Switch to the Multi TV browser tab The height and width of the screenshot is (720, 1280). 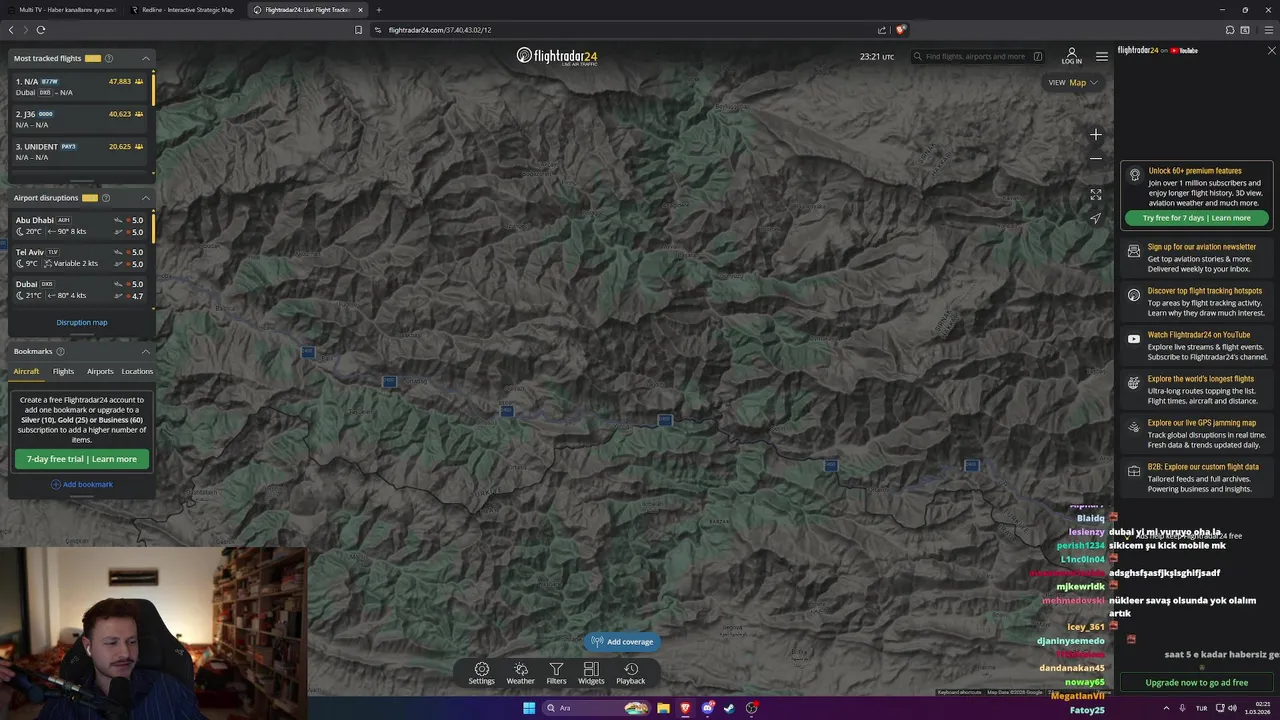pyautogui.click(x=62, y=10)
